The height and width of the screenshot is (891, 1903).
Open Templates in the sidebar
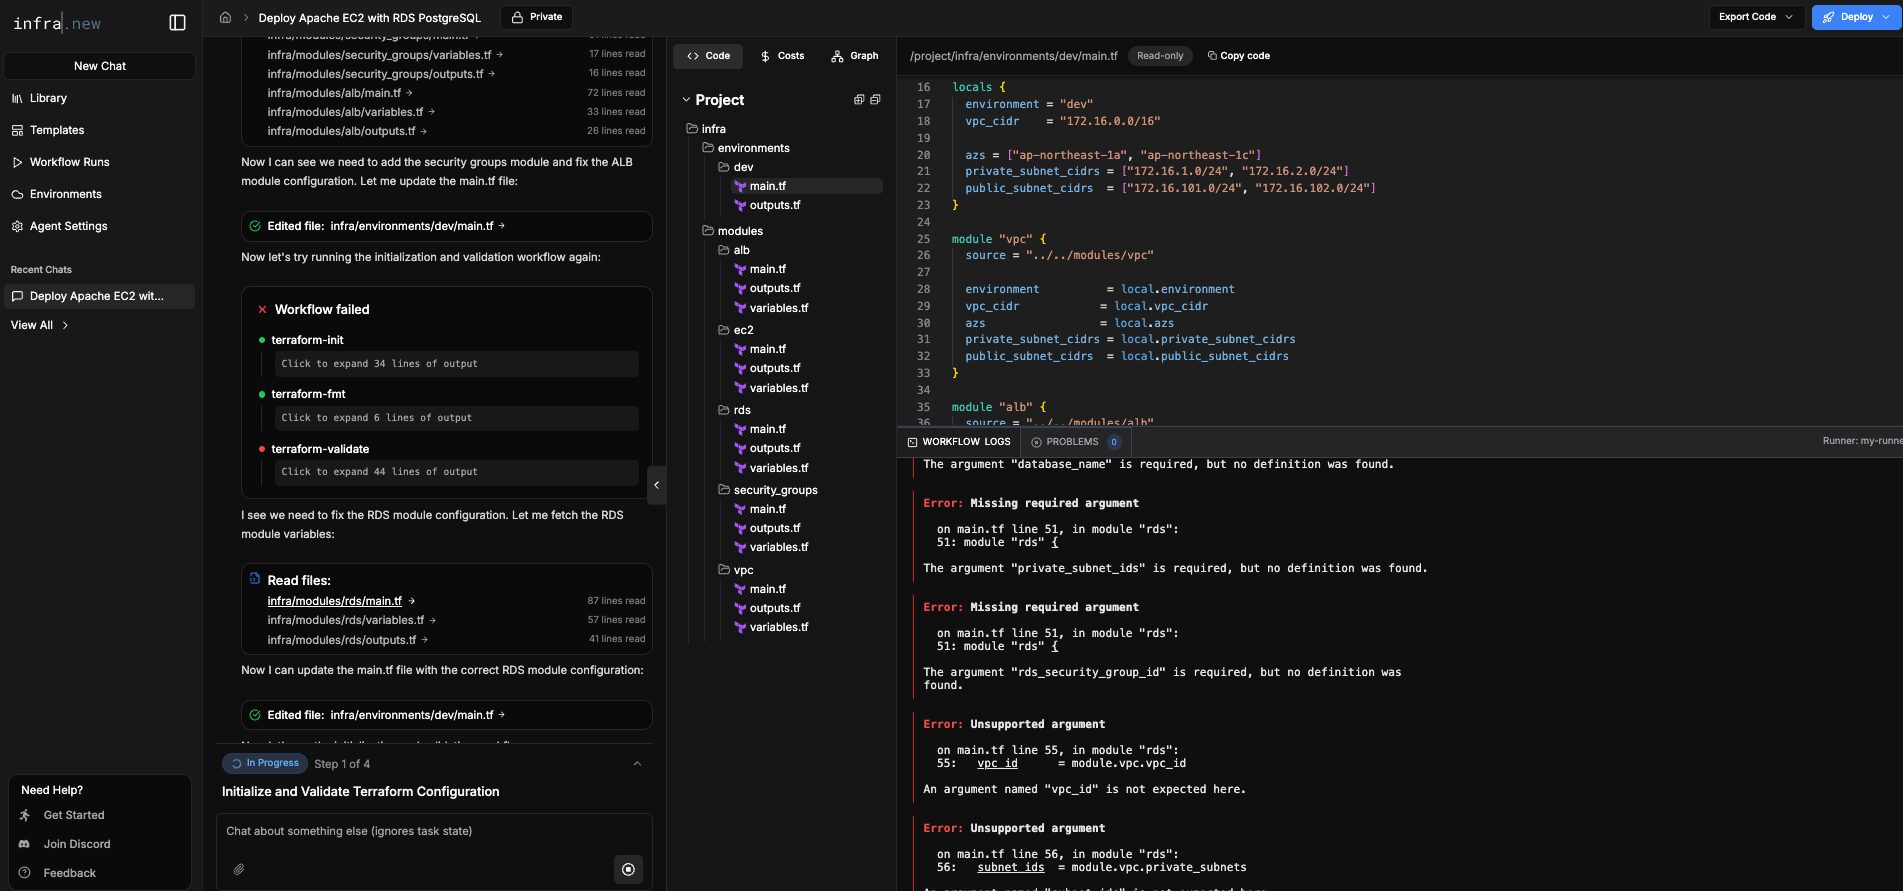pyautogui.click(x=57, y=130)
